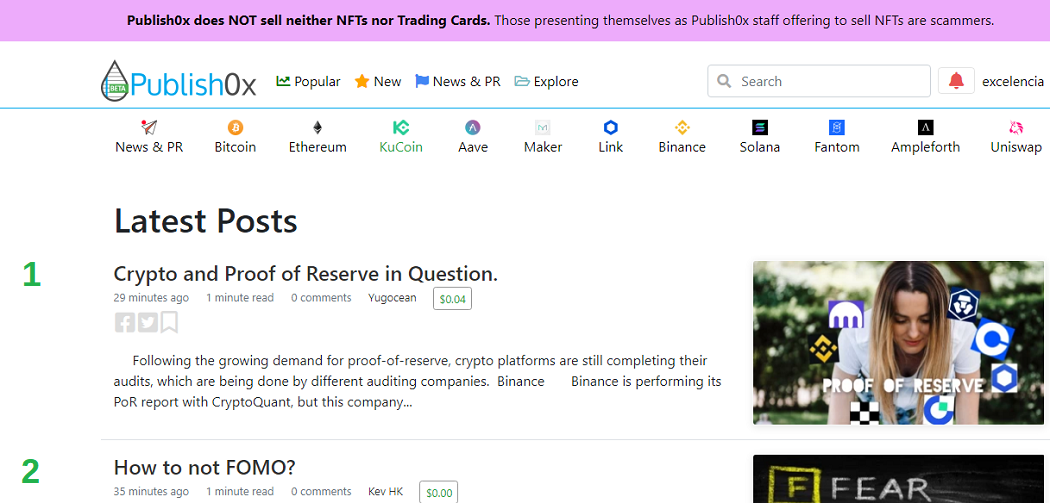Open '0 comments' on Proof of Reserve post

[x=321, y=297]
